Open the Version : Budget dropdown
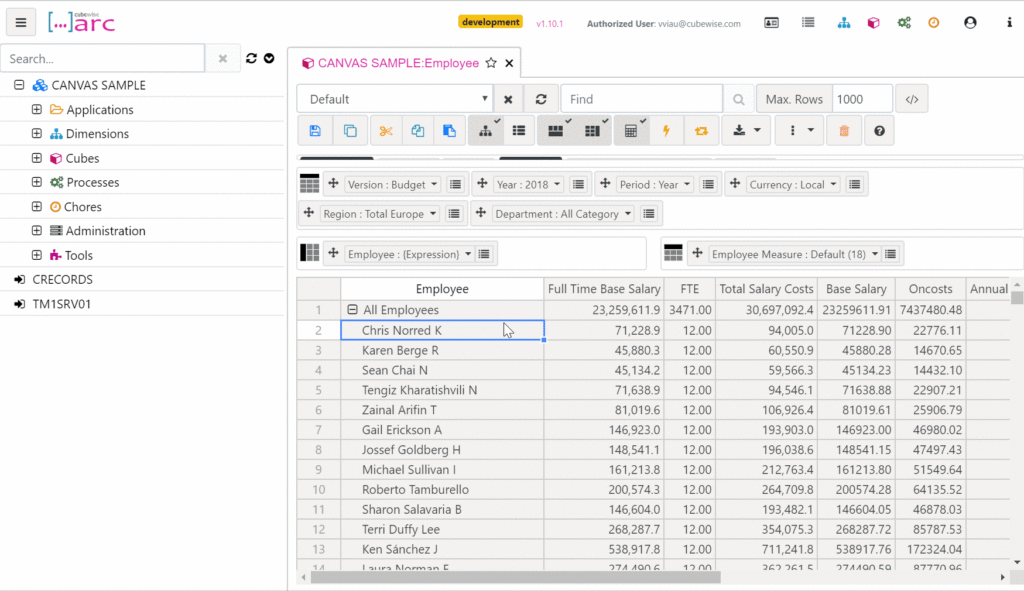This screenshot has width=1024, height=591. tap(392, 184)
